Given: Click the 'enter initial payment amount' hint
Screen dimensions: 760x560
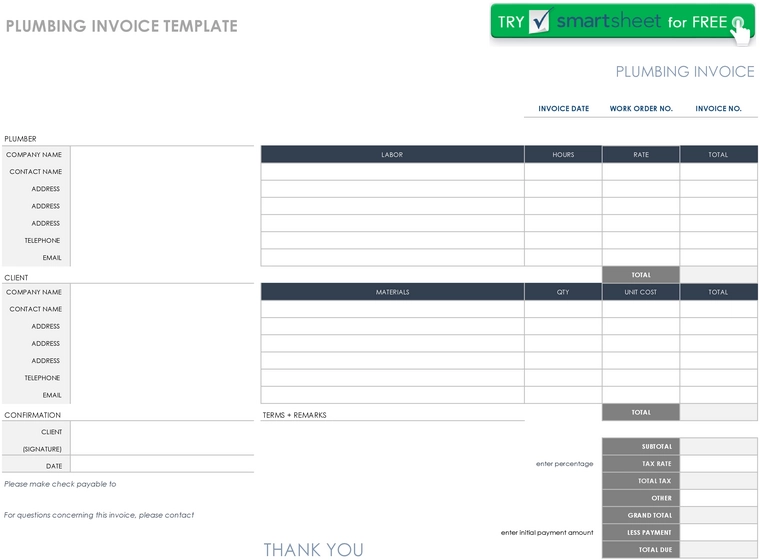Looking at the screenshot, I should (547, 532).
